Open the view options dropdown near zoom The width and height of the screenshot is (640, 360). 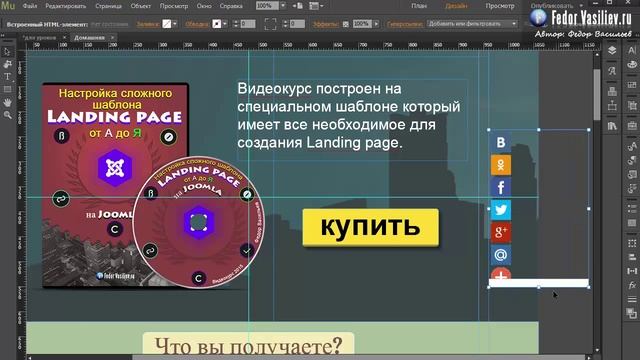pos(316,6)
